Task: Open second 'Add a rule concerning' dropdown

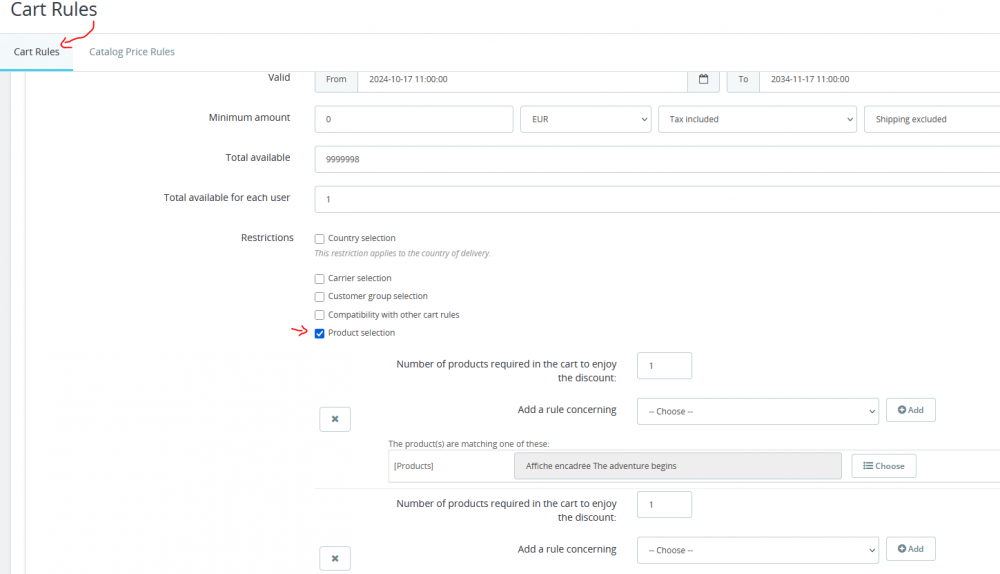Action: click(757, 550)
